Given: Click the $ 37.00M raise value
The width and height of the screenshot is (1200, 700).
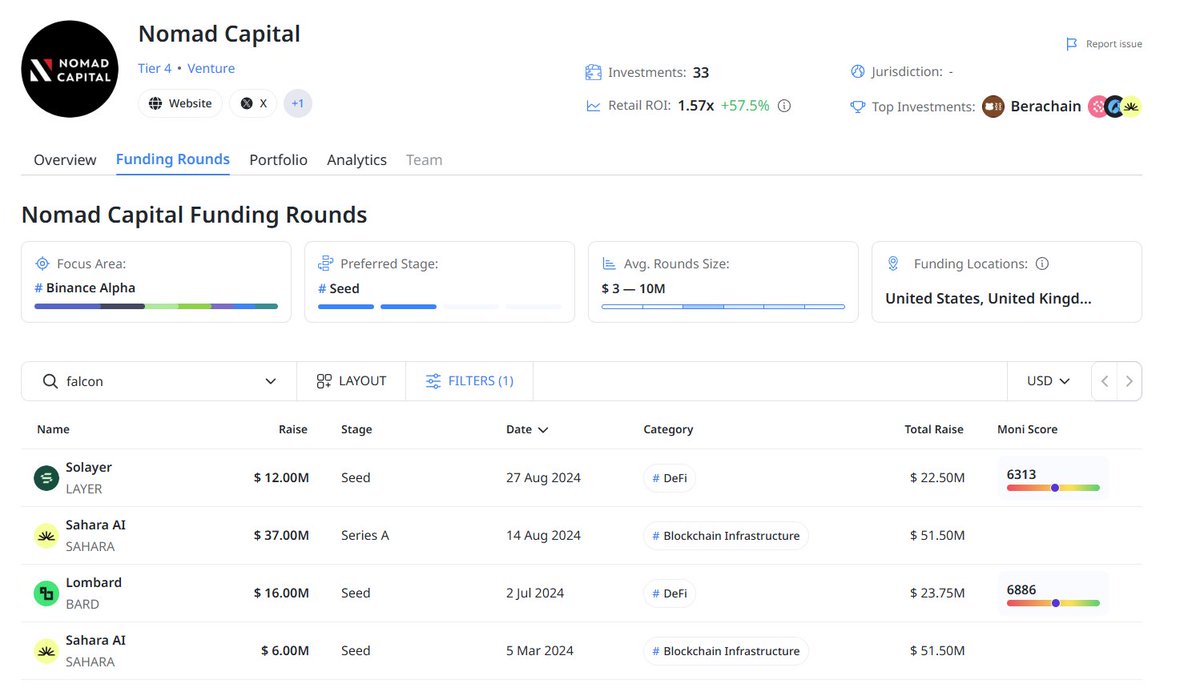Looking at the screenshot, I should [281, 536].
